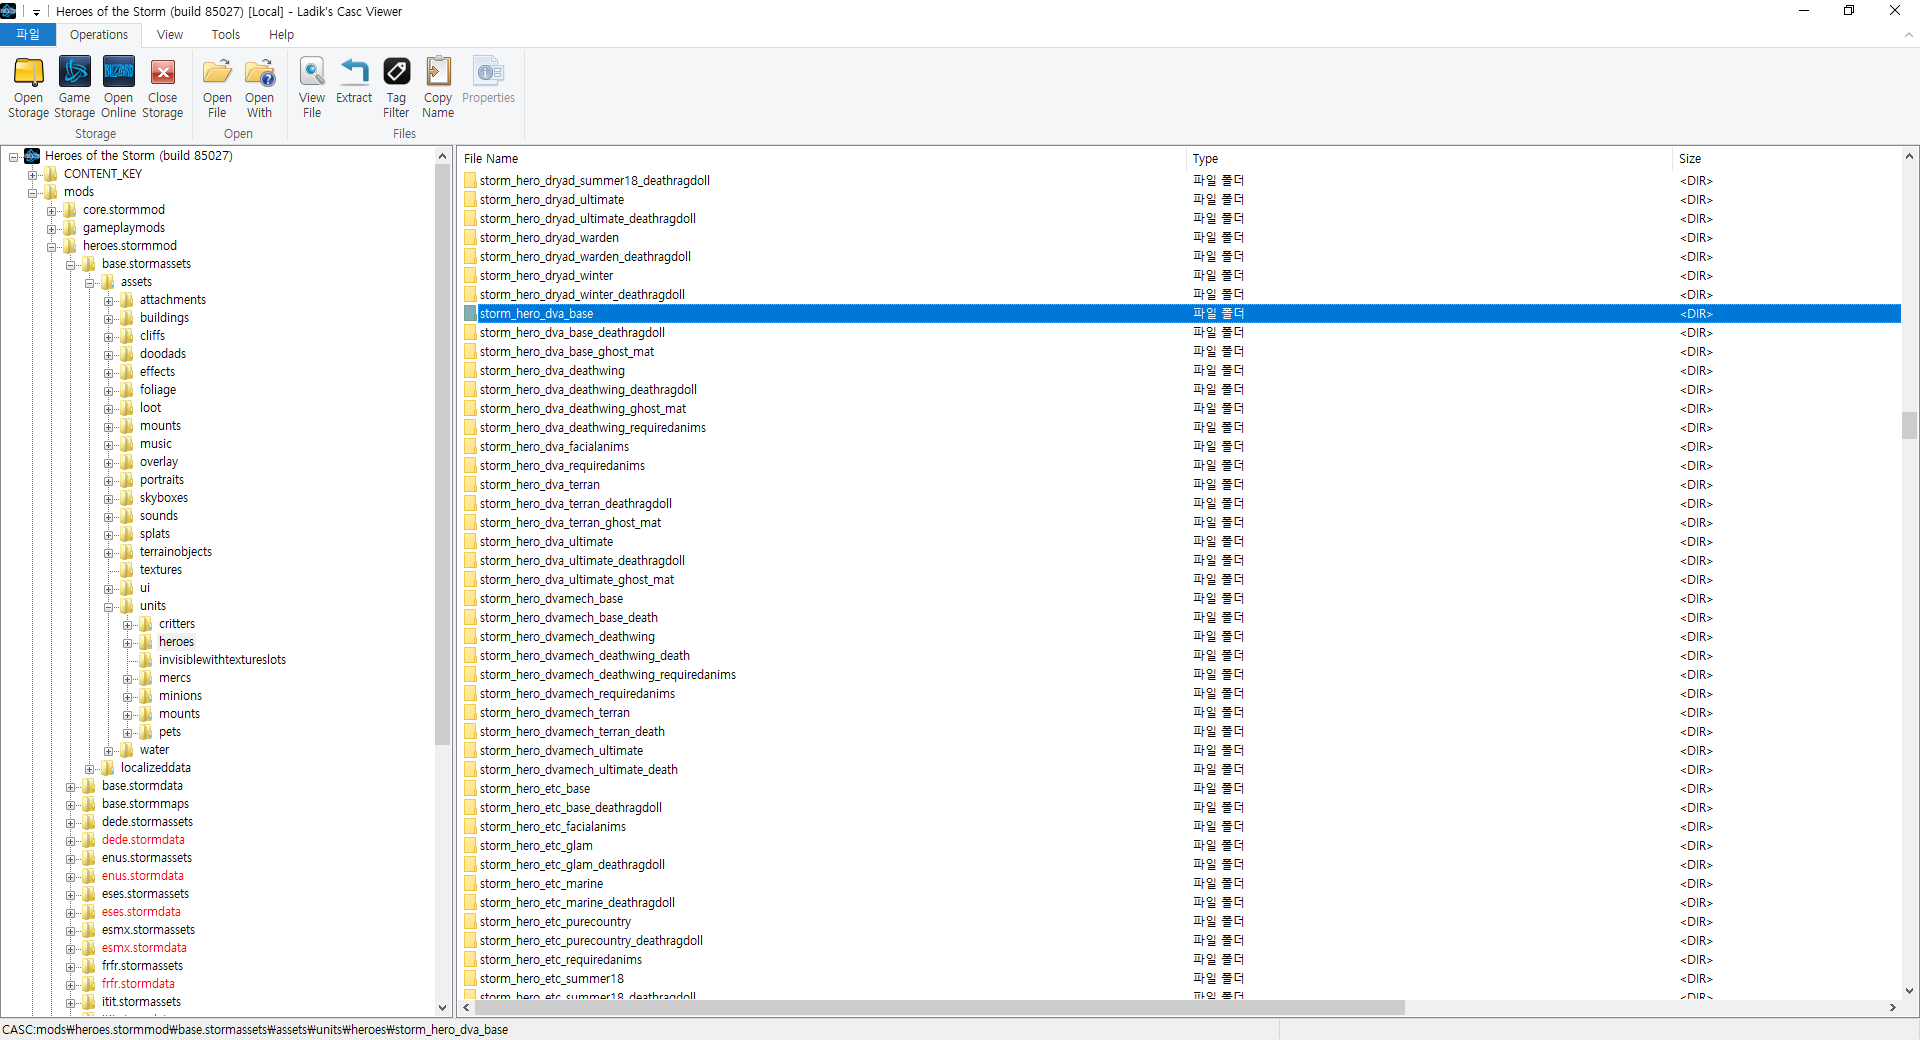Click the file list horizontal scrollbar thumb

(x=938, y=1008)
